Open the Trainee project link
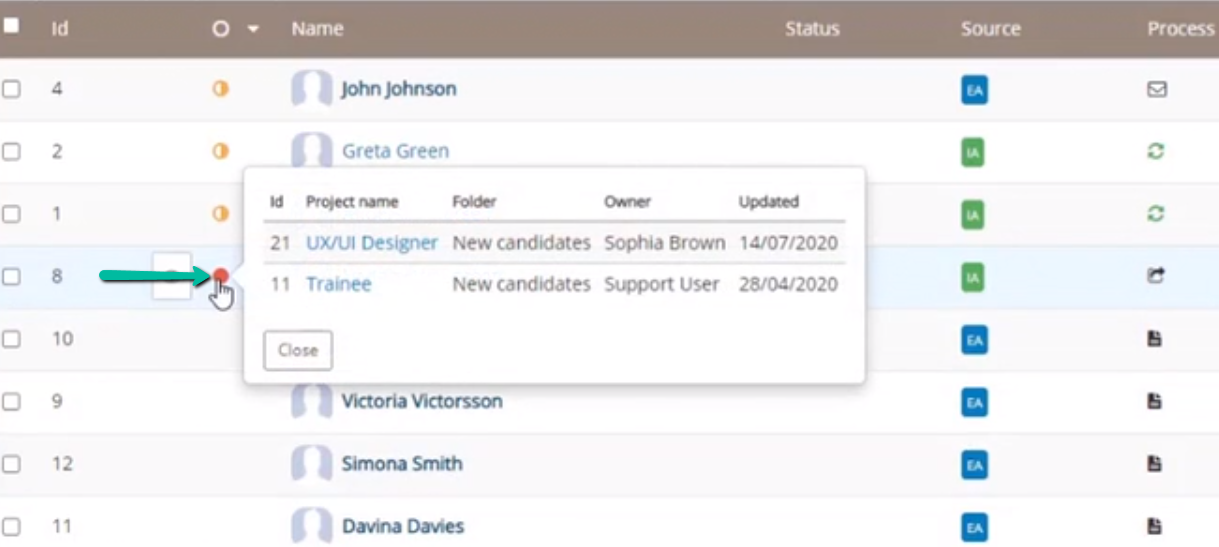This screenshot has height=547, width=1219. pyautogui.click(x=339, y=284)
